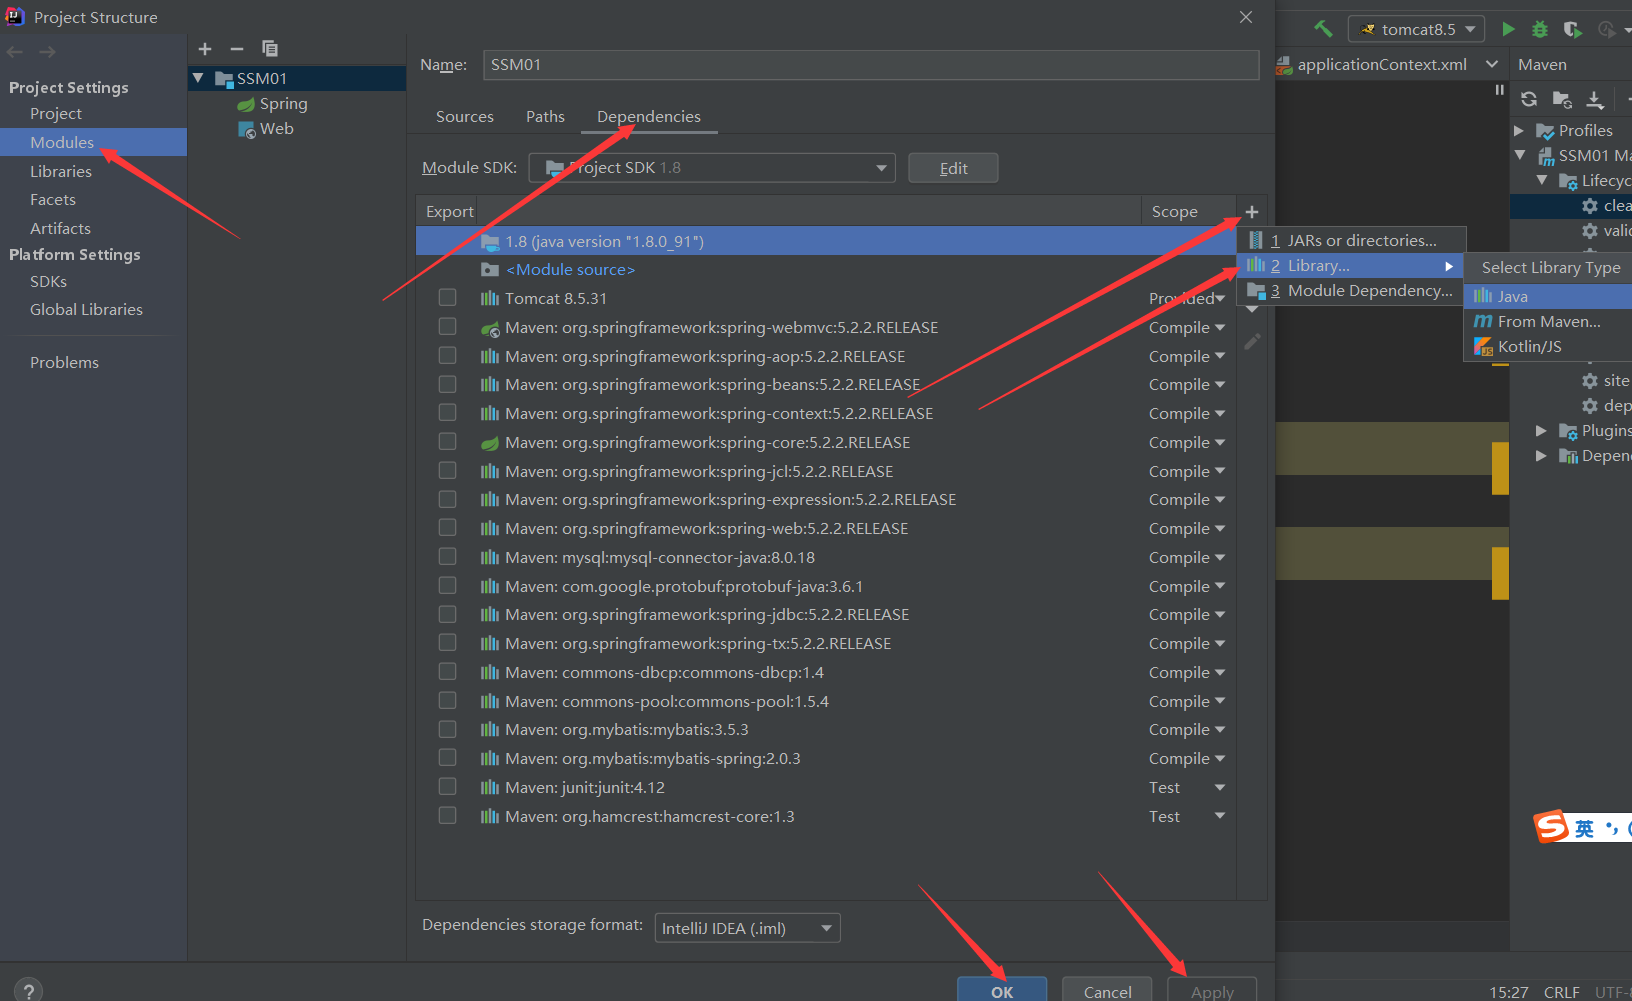The width and height of the screenshot is (1632, 1001).
Task: Click the OK button
Action: 1002,990
